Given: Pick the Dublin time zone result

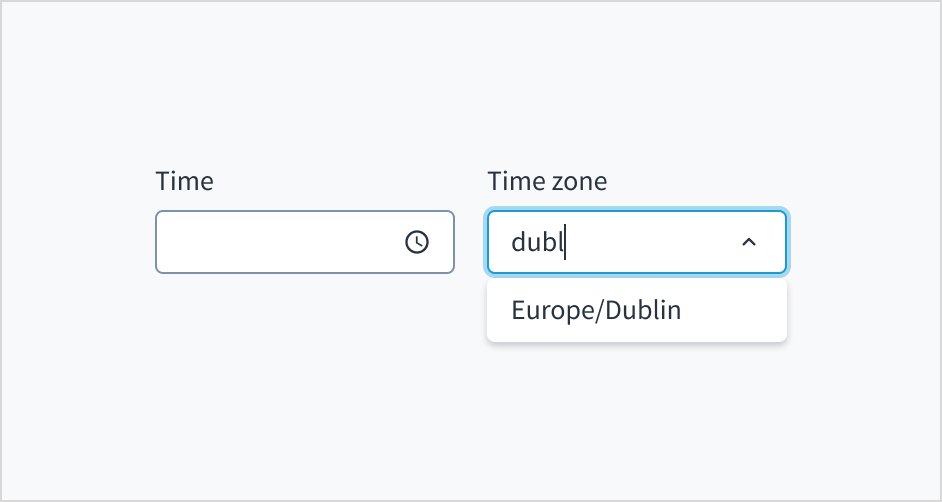Looking at the screenshot, I should (596, 310).
